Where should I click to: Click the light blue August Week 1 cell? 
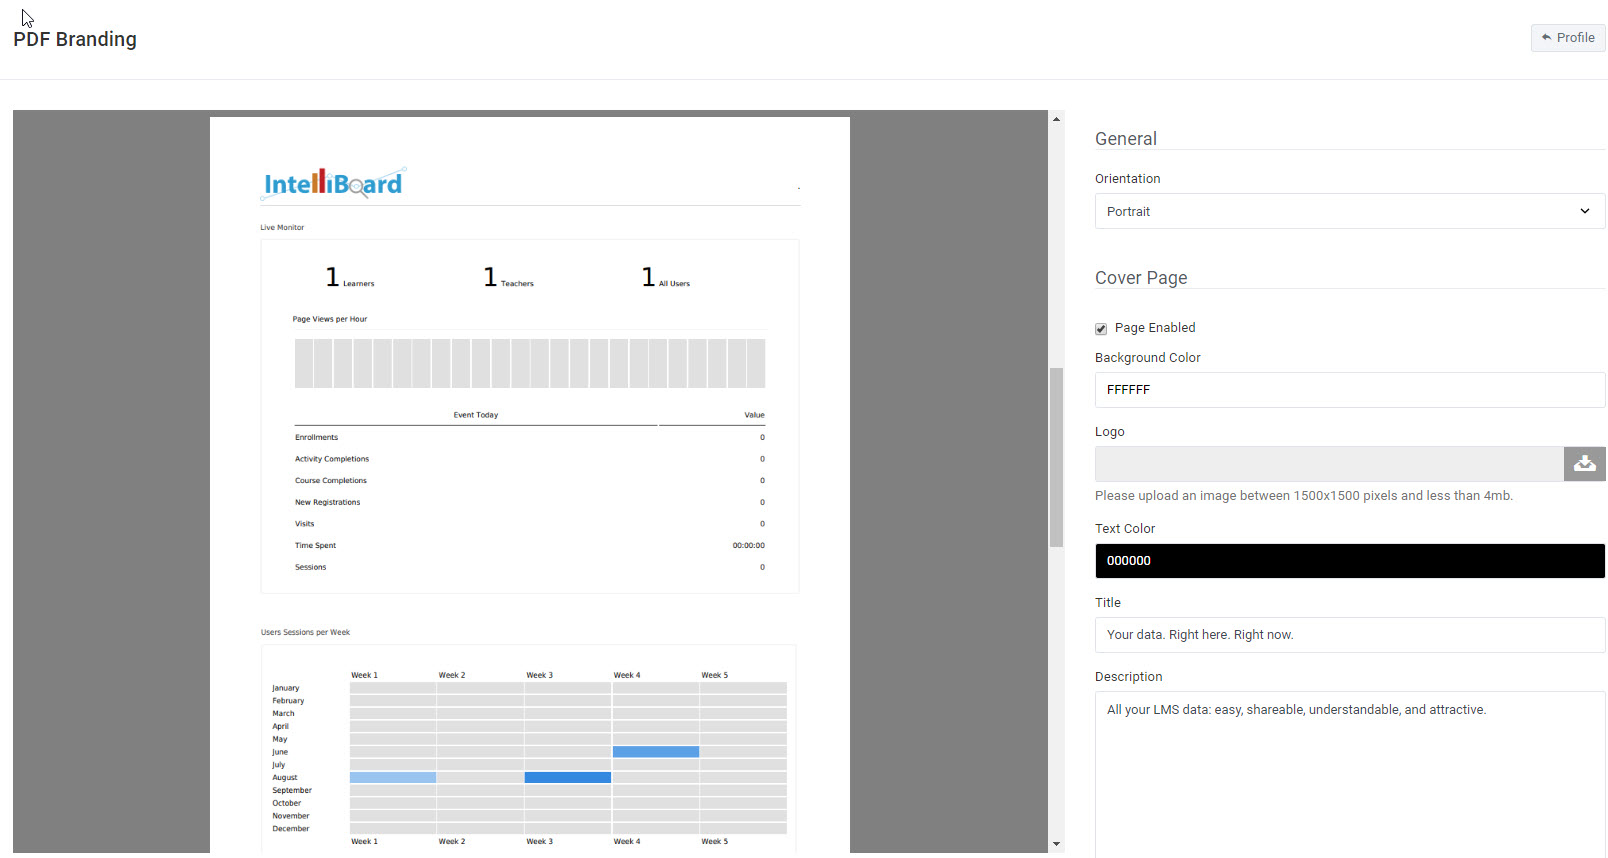tap(392, 777)
